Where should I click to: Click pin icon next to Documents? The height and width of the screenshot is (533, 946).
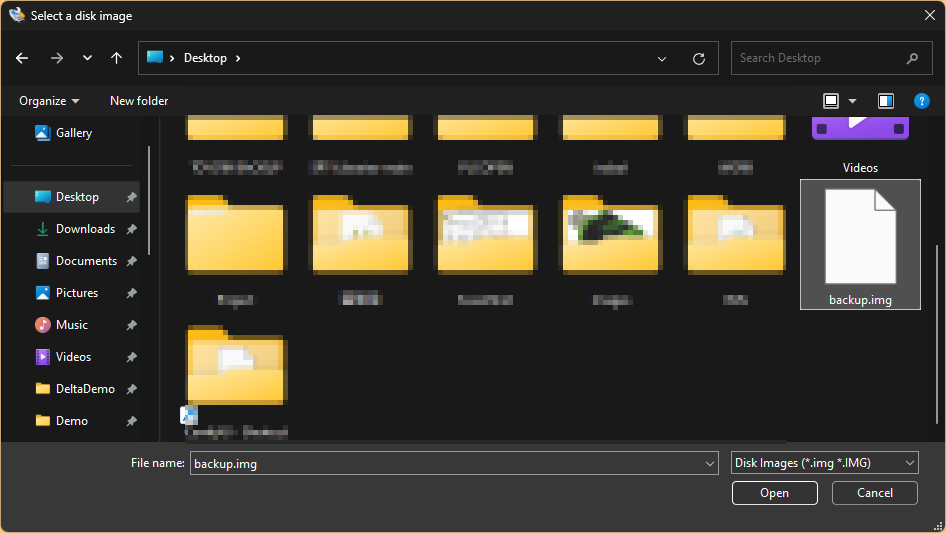(131, 261)
